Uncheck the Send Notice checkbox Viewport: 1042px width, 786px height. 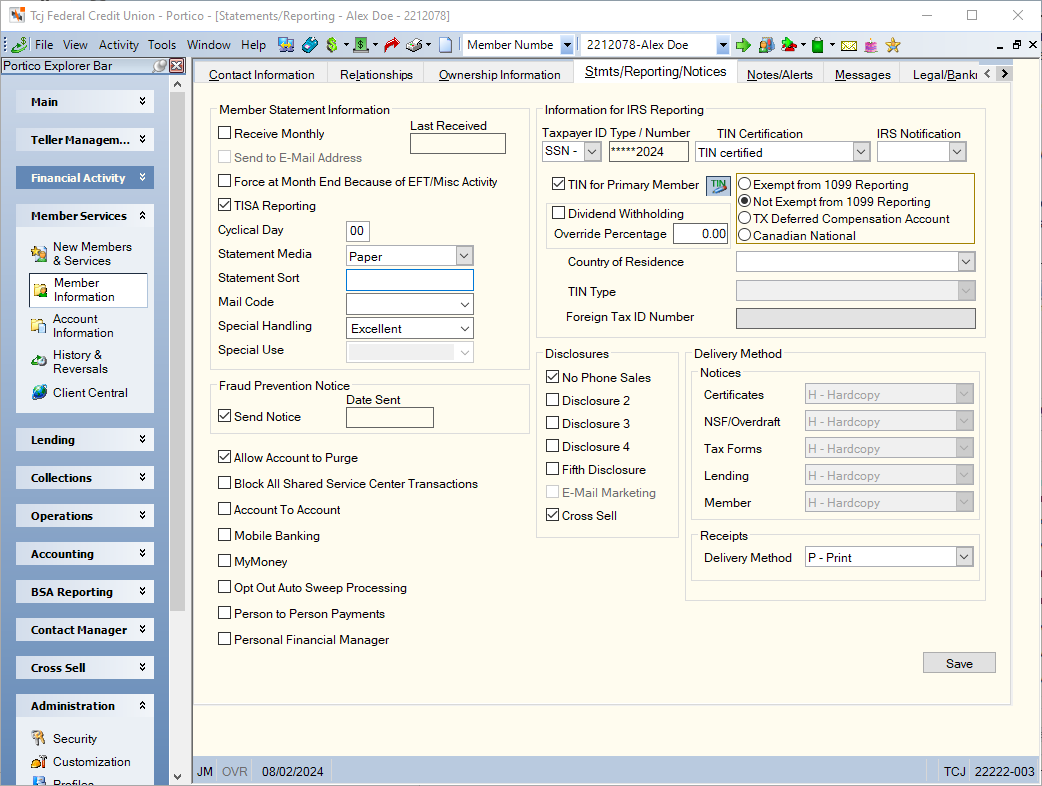point(225,416)
